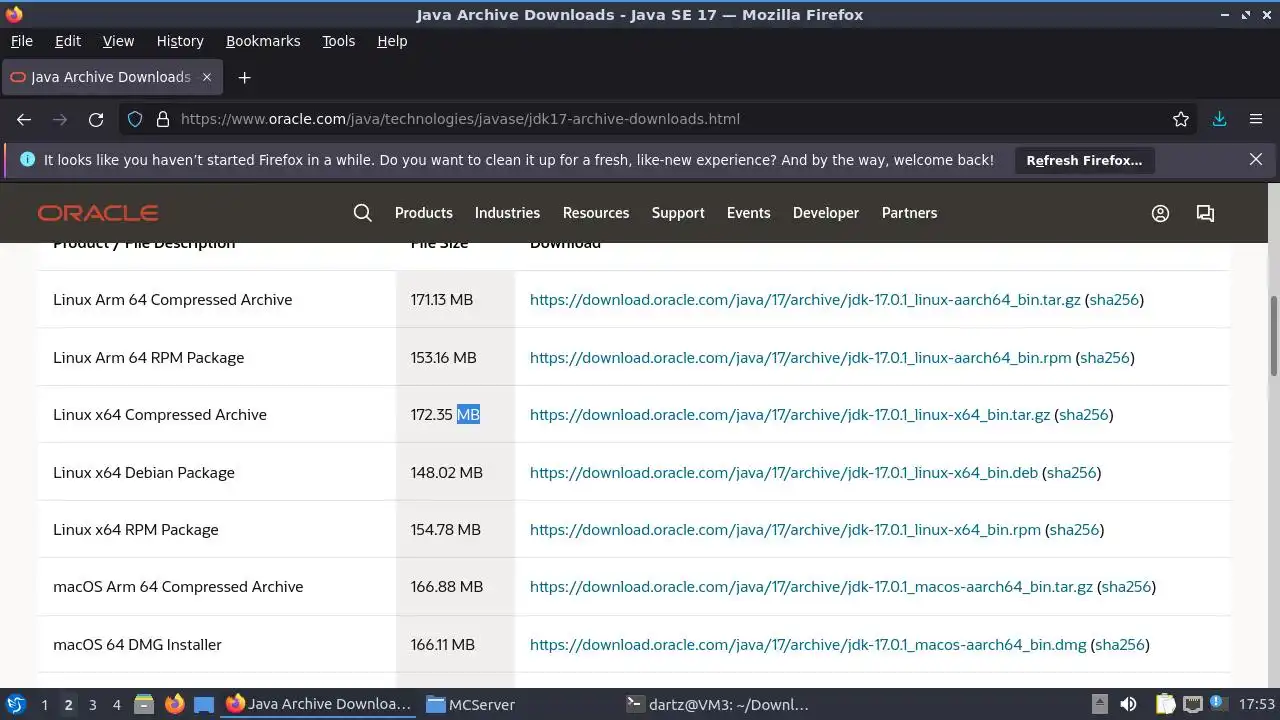This screenshot has height=720, width=1280.
Task: Open the desktop start menu icon in taskbar
Action: click(15, 704)
